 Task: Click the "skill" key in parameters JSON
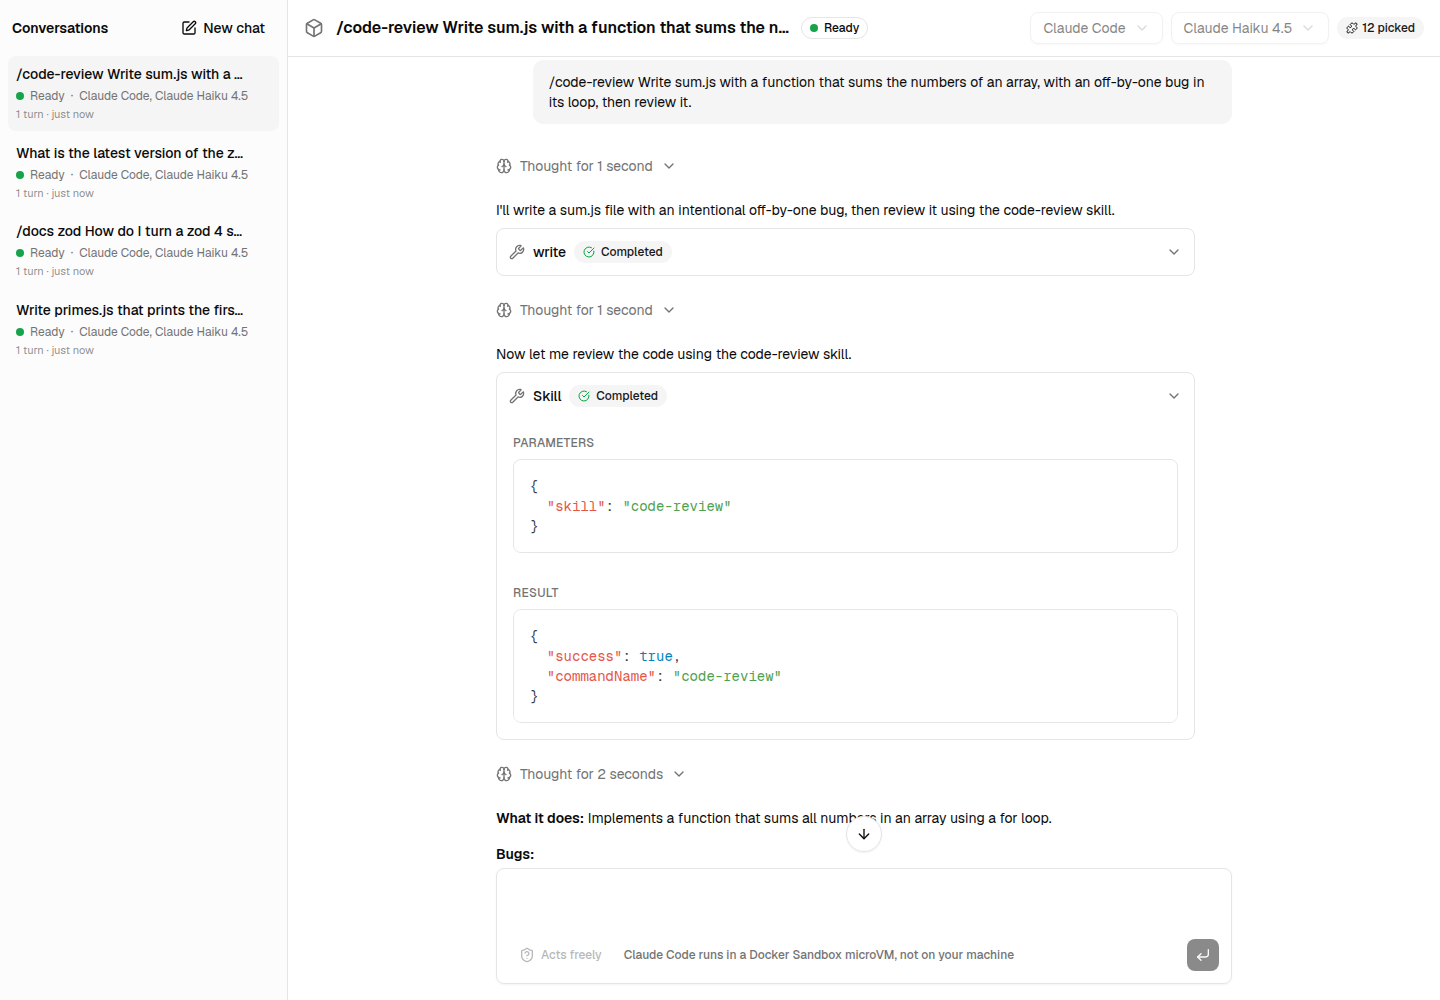(x=576, y=507)
